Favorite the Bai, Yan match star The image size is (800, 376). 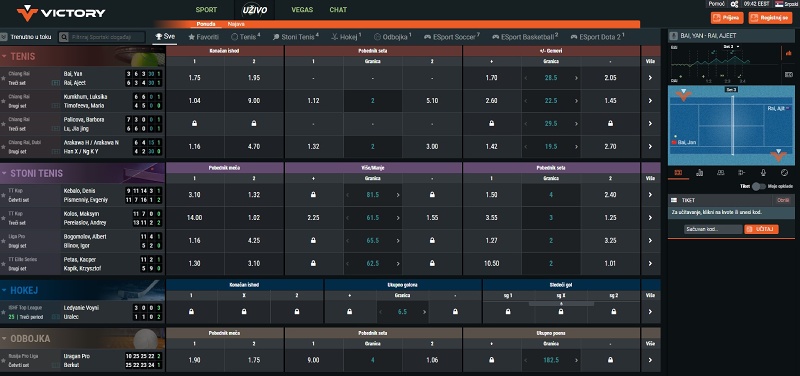pos(4,78)
